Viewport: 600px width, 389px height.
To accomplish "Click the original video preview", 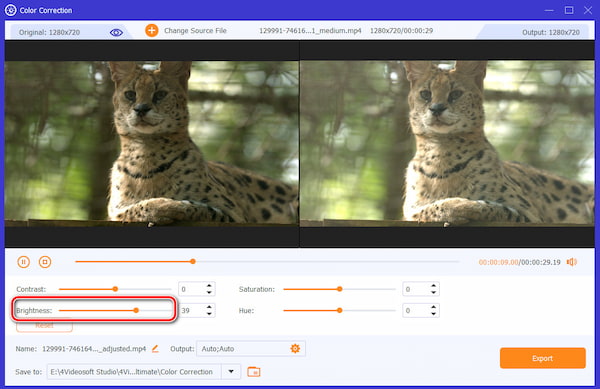I will (x=152, y=143).
